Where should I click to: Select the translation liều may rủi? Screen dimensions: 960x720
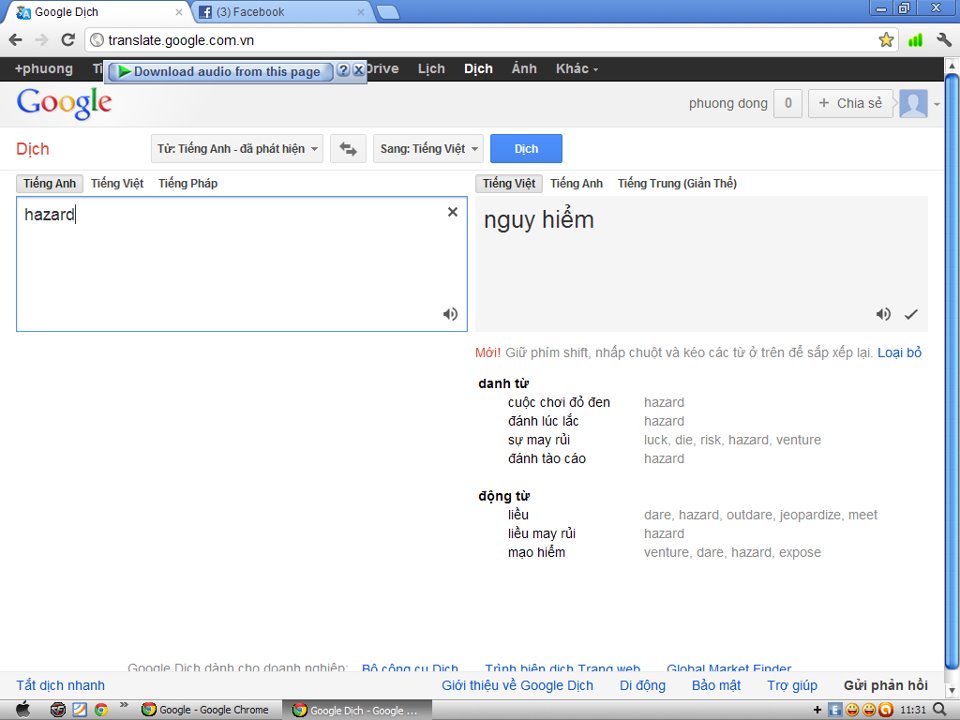[x=542, y=533]
